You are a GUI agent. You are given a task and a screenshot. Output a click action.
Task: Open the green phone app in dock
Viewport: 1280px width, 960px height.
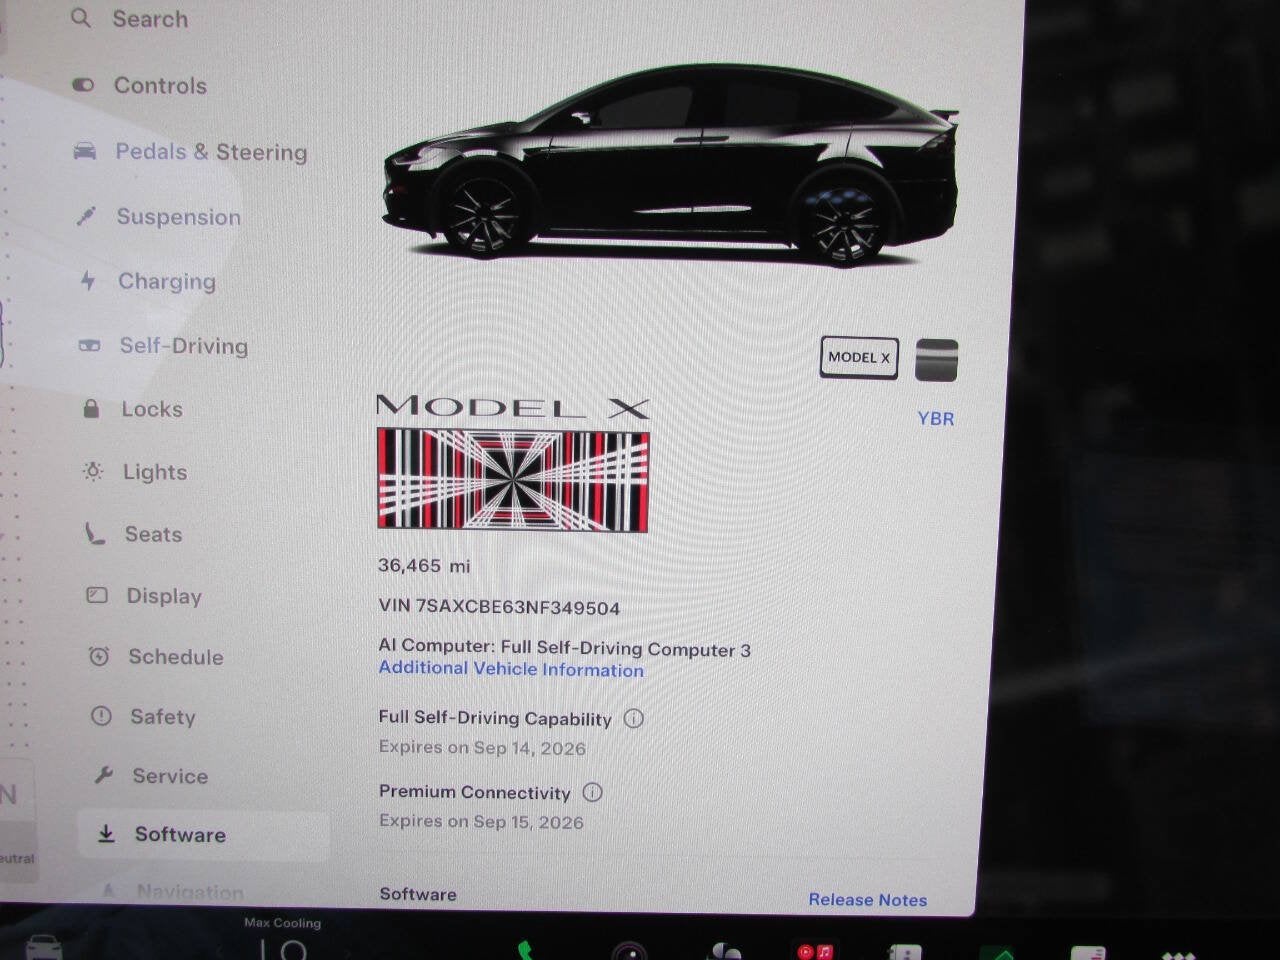pyautogui.click(x=526, y=951)
